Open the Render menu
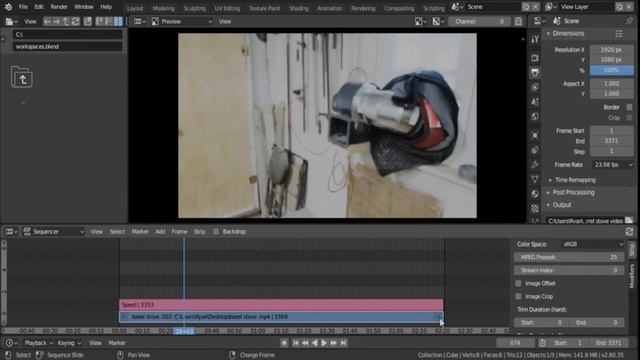 click(59, 7)
